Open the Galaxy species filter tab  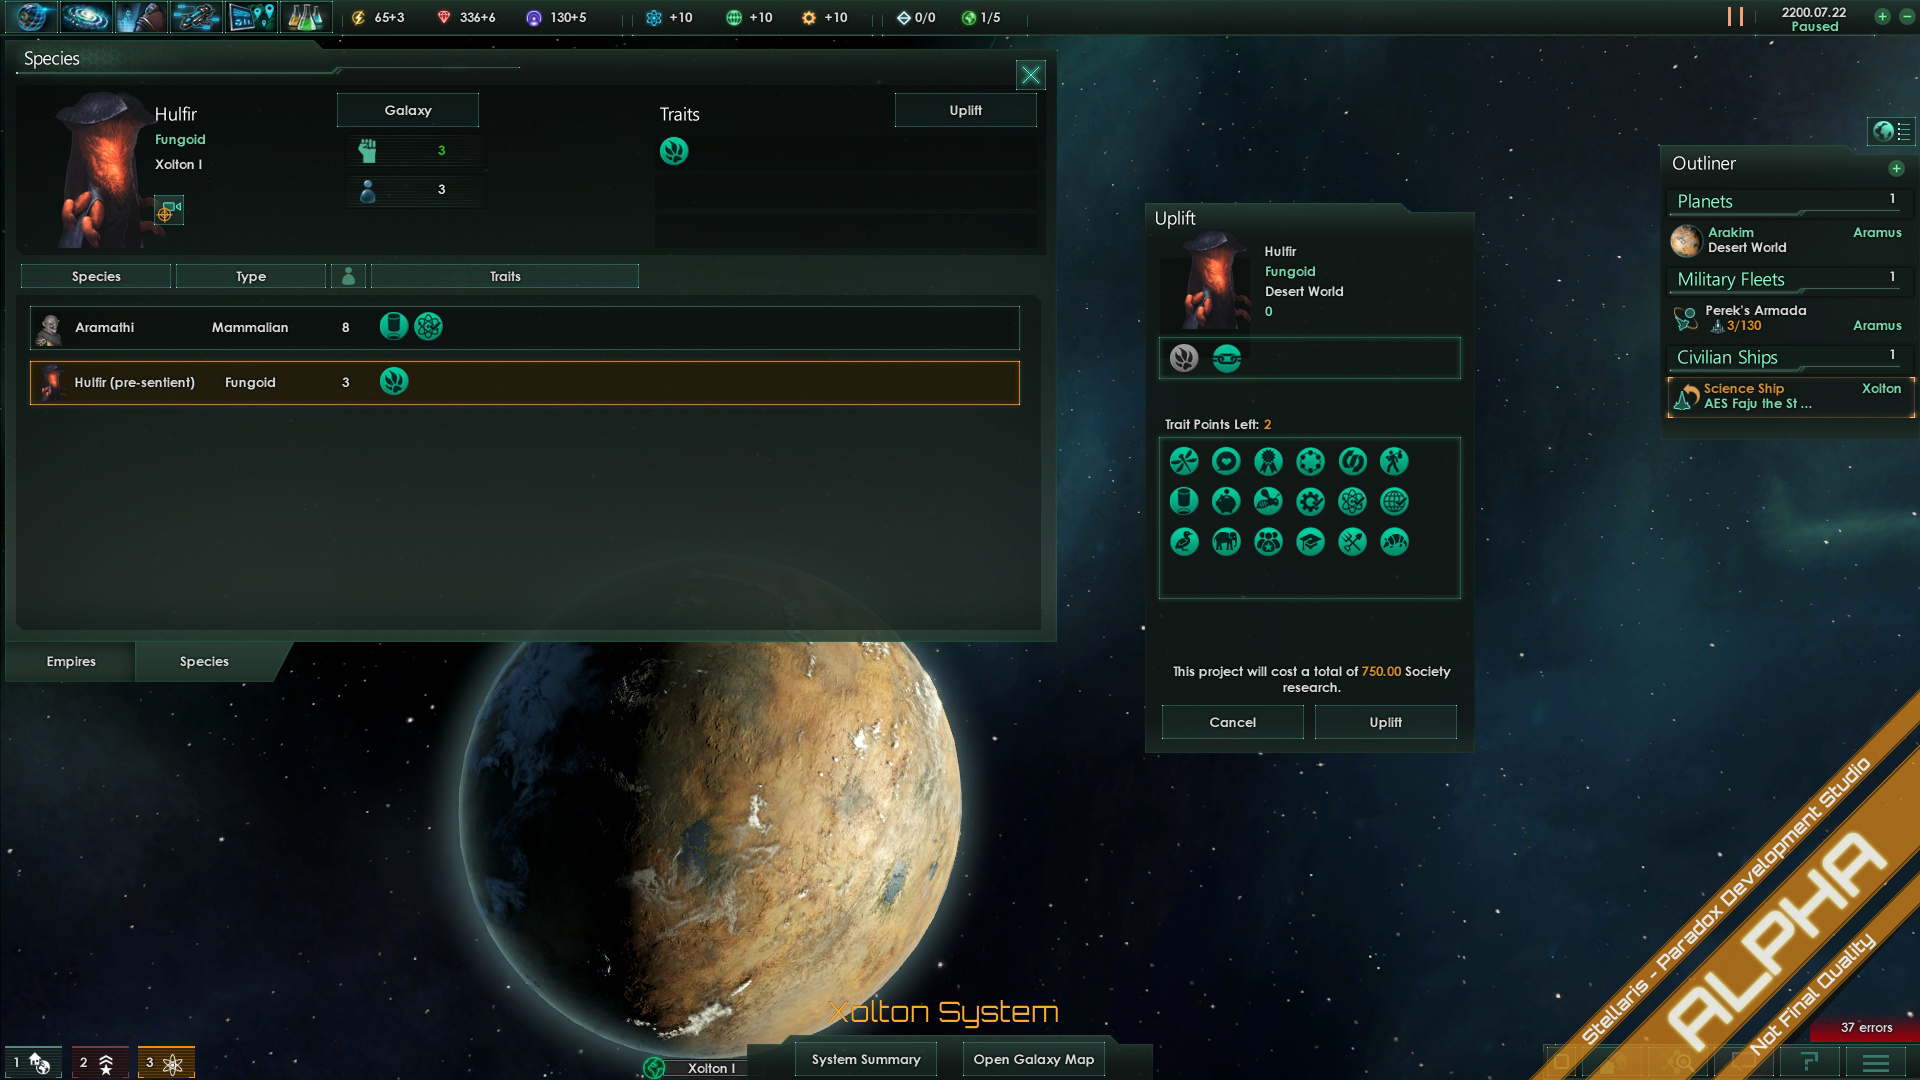[x=408, y=110]
